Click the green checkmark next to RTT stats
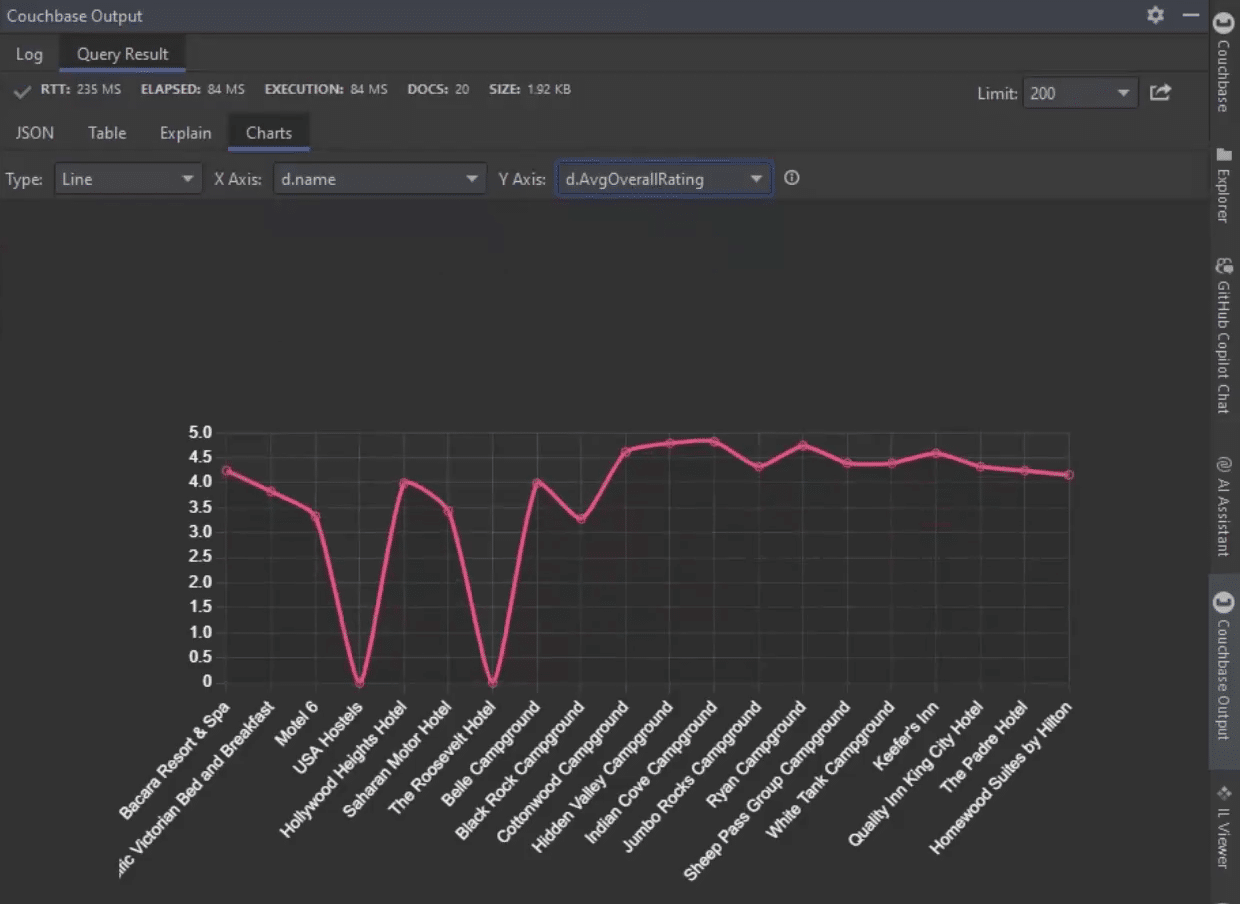 (22, 89)
